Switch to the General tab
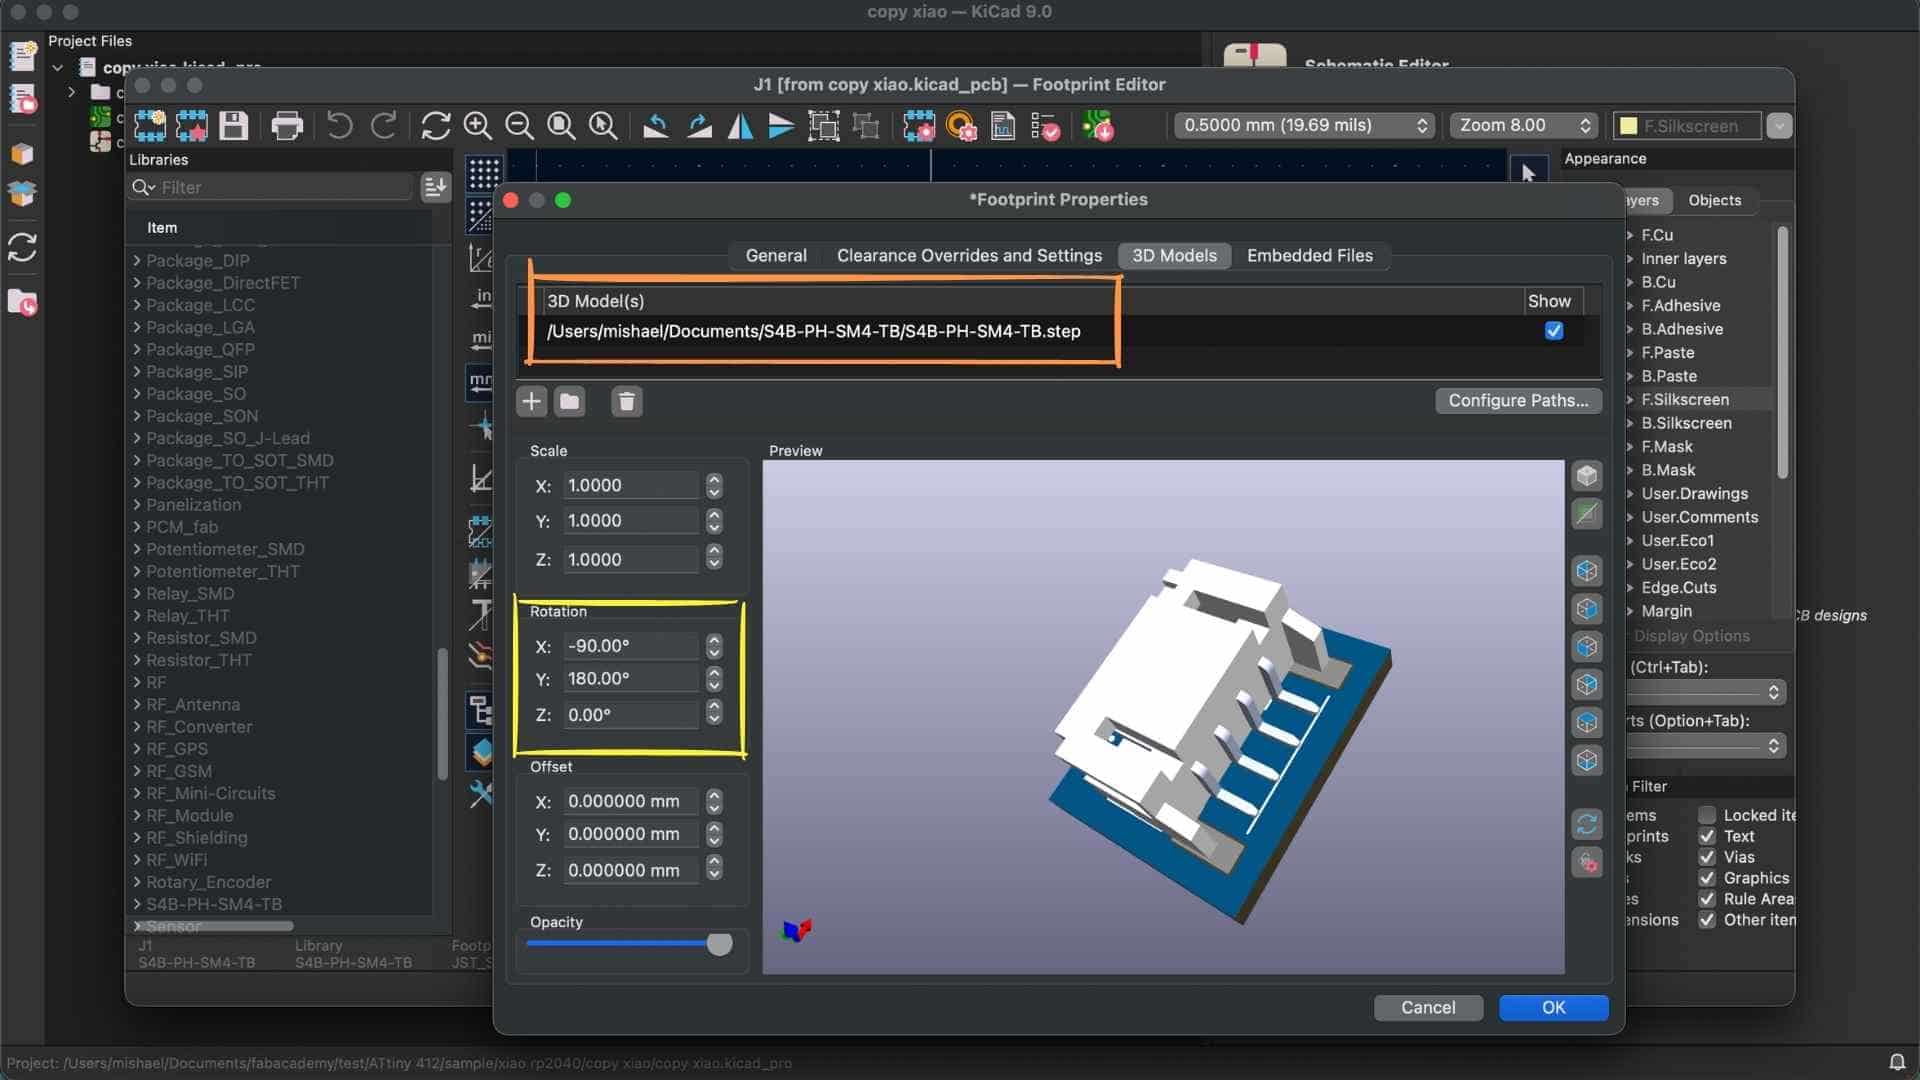The image size is (1920, 1080). coord(776,255)
